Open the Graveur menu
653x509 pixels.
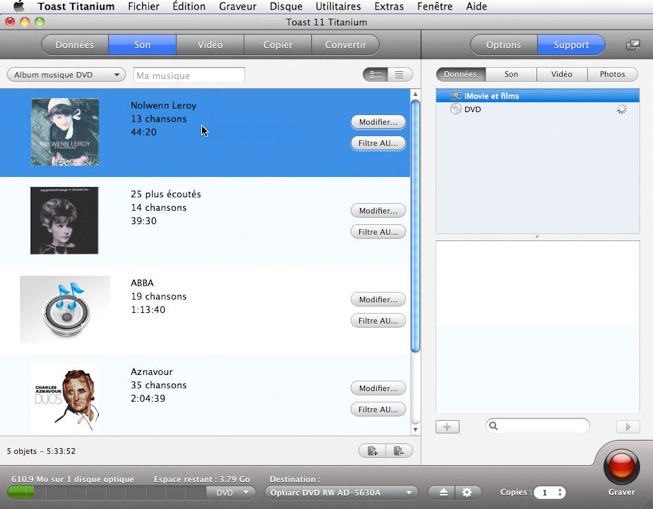[237, 6]
